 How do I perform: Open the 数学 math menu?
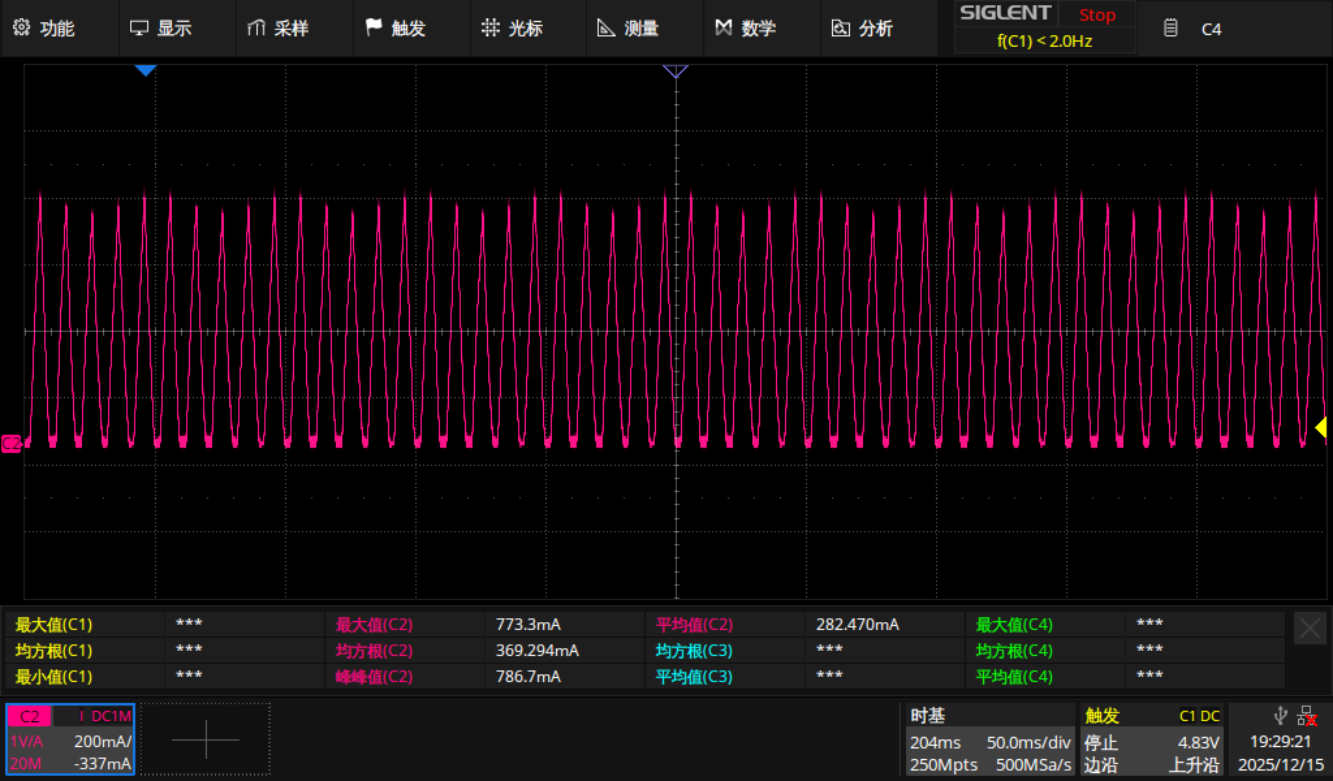[x=745, y=28]
